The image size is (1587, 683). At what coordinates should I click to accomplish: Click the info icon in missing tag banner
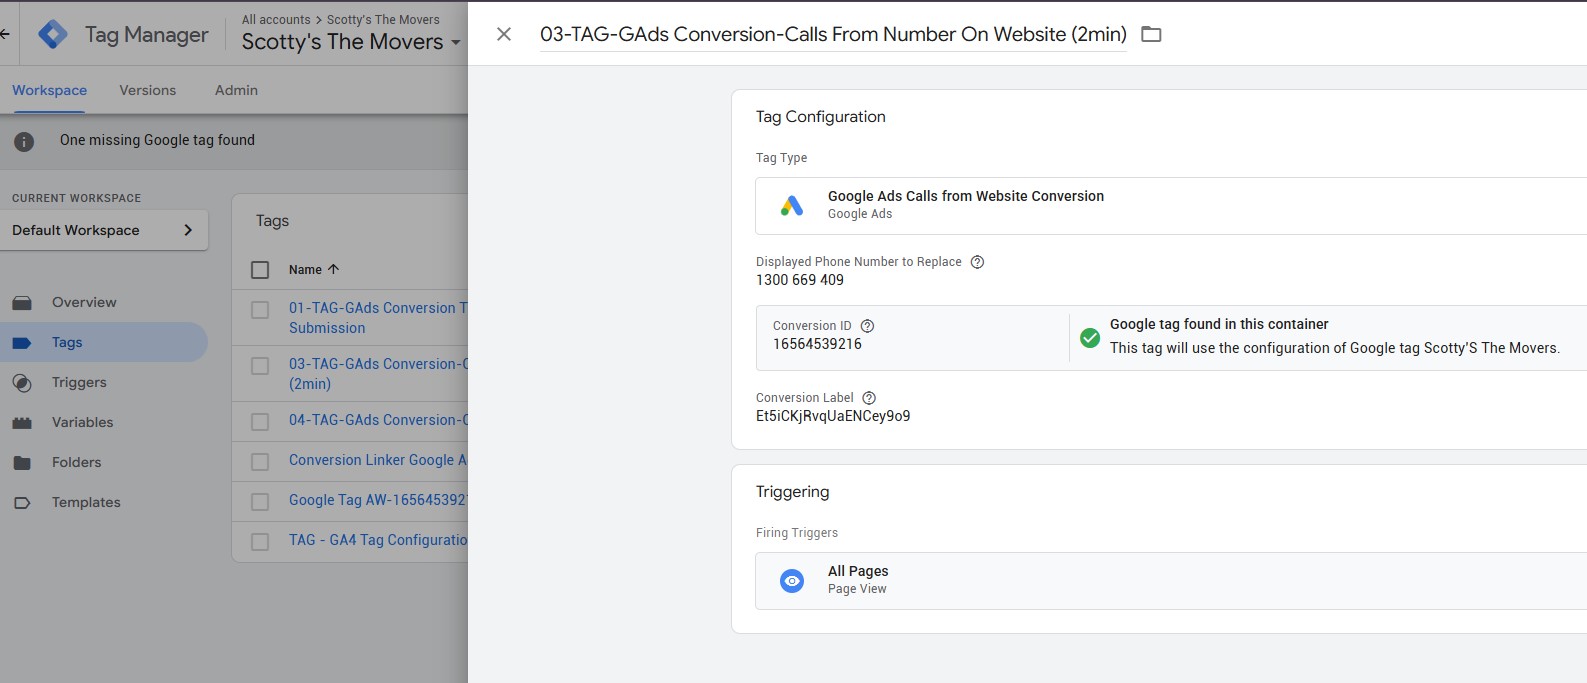click(x=24, y=141)
